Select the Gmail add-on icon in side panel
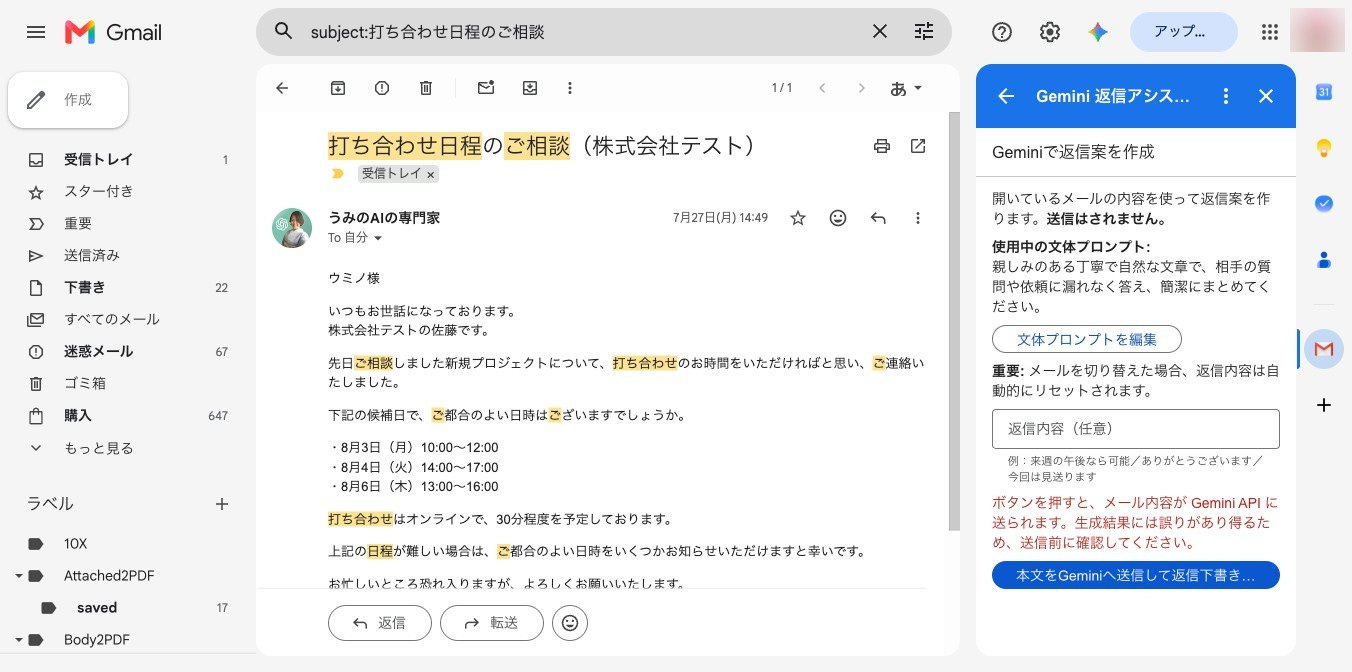This screenshot has width=1352, height=672. (1324, 349)
